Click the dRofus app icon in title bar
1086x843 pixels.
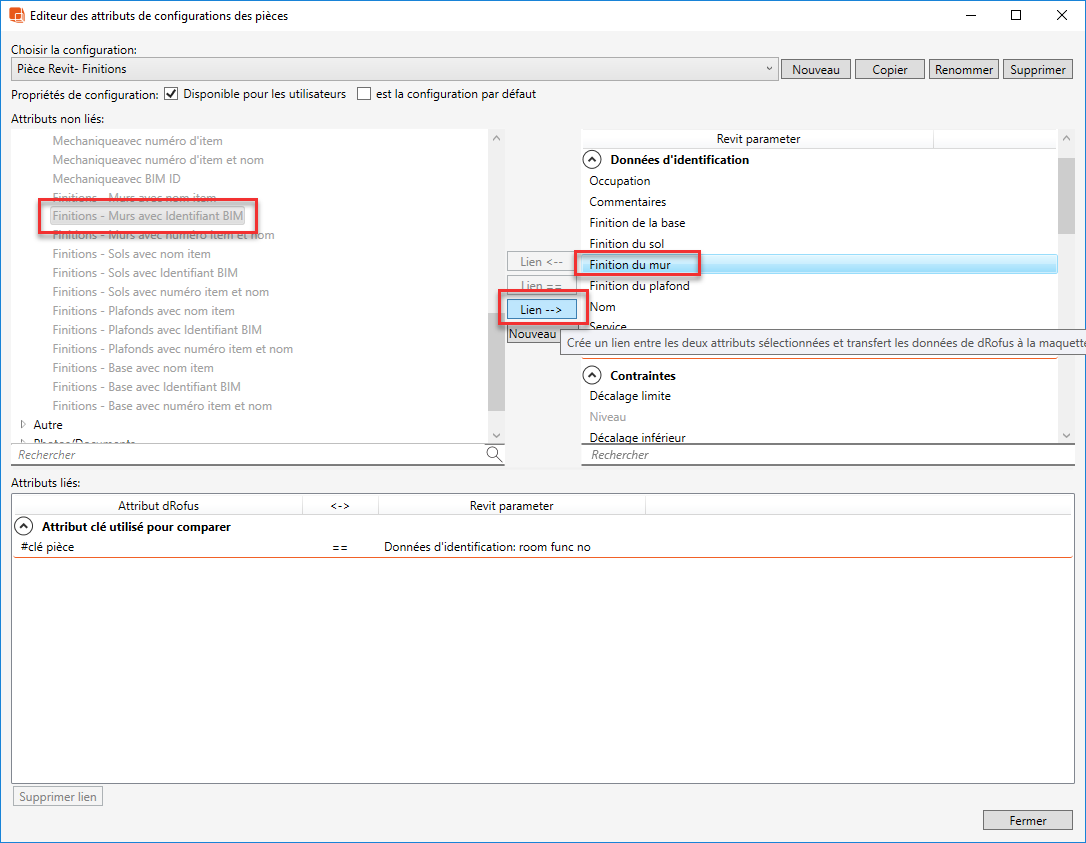pos(17,16)
